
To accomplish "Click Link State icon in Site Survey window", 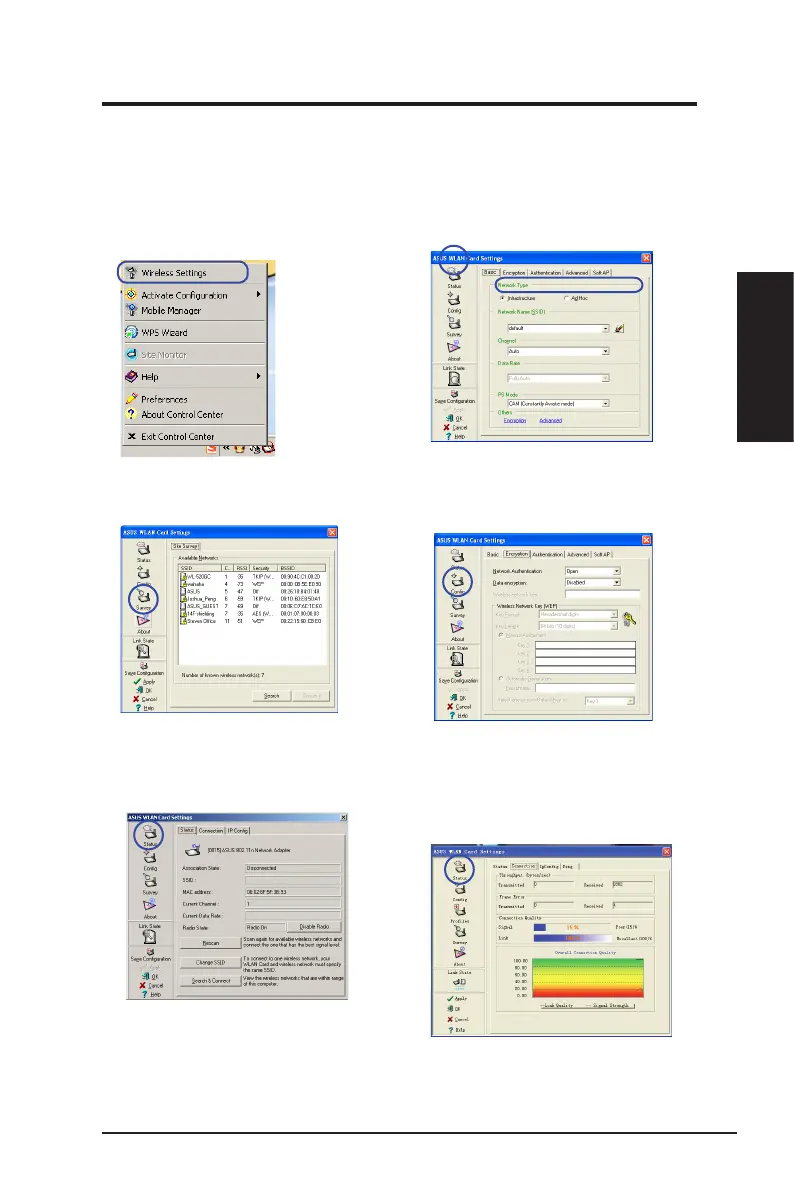I will pyautogui.click(x=143, y=651).
